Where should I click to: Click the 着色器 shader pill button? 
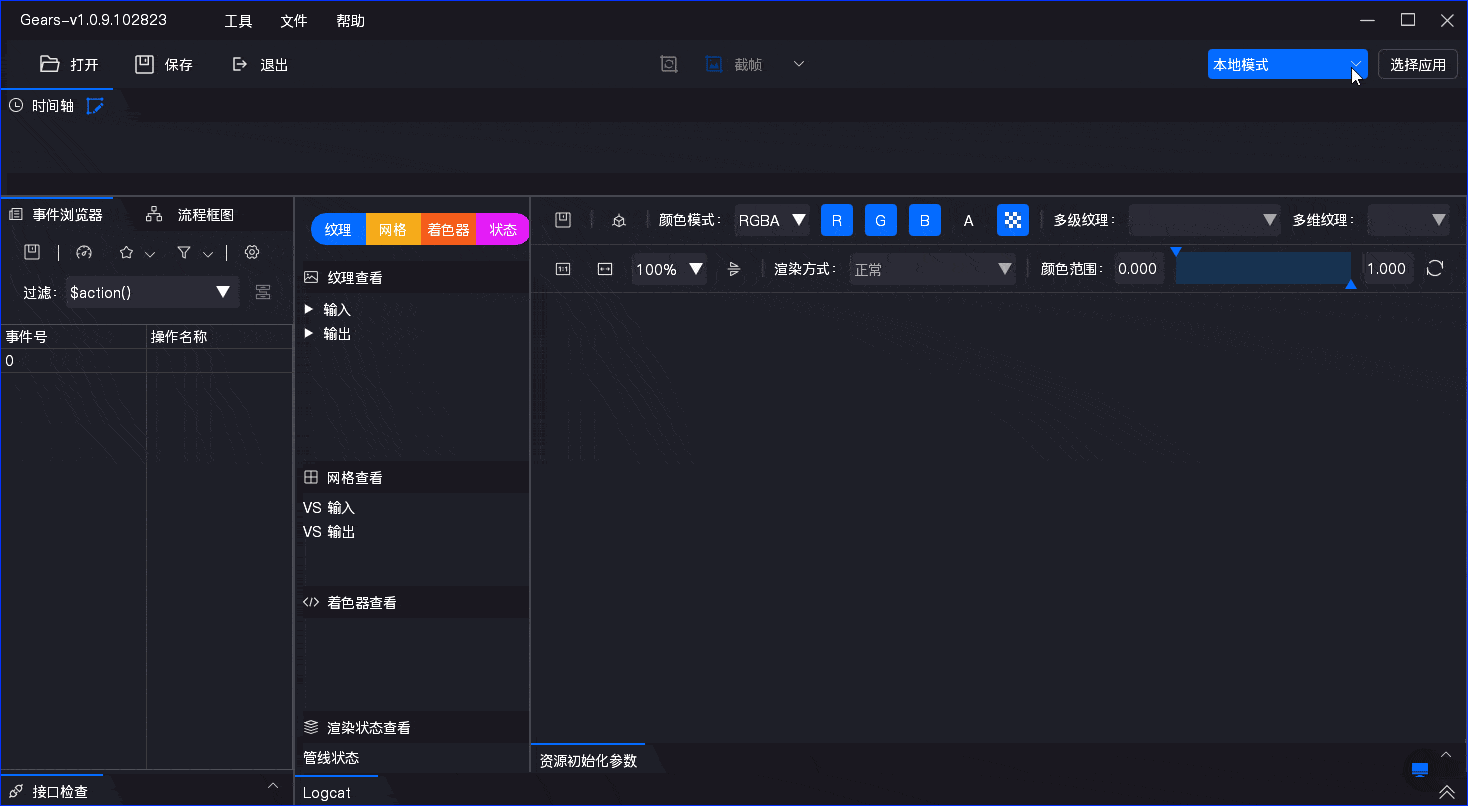(x=448, y=229)
